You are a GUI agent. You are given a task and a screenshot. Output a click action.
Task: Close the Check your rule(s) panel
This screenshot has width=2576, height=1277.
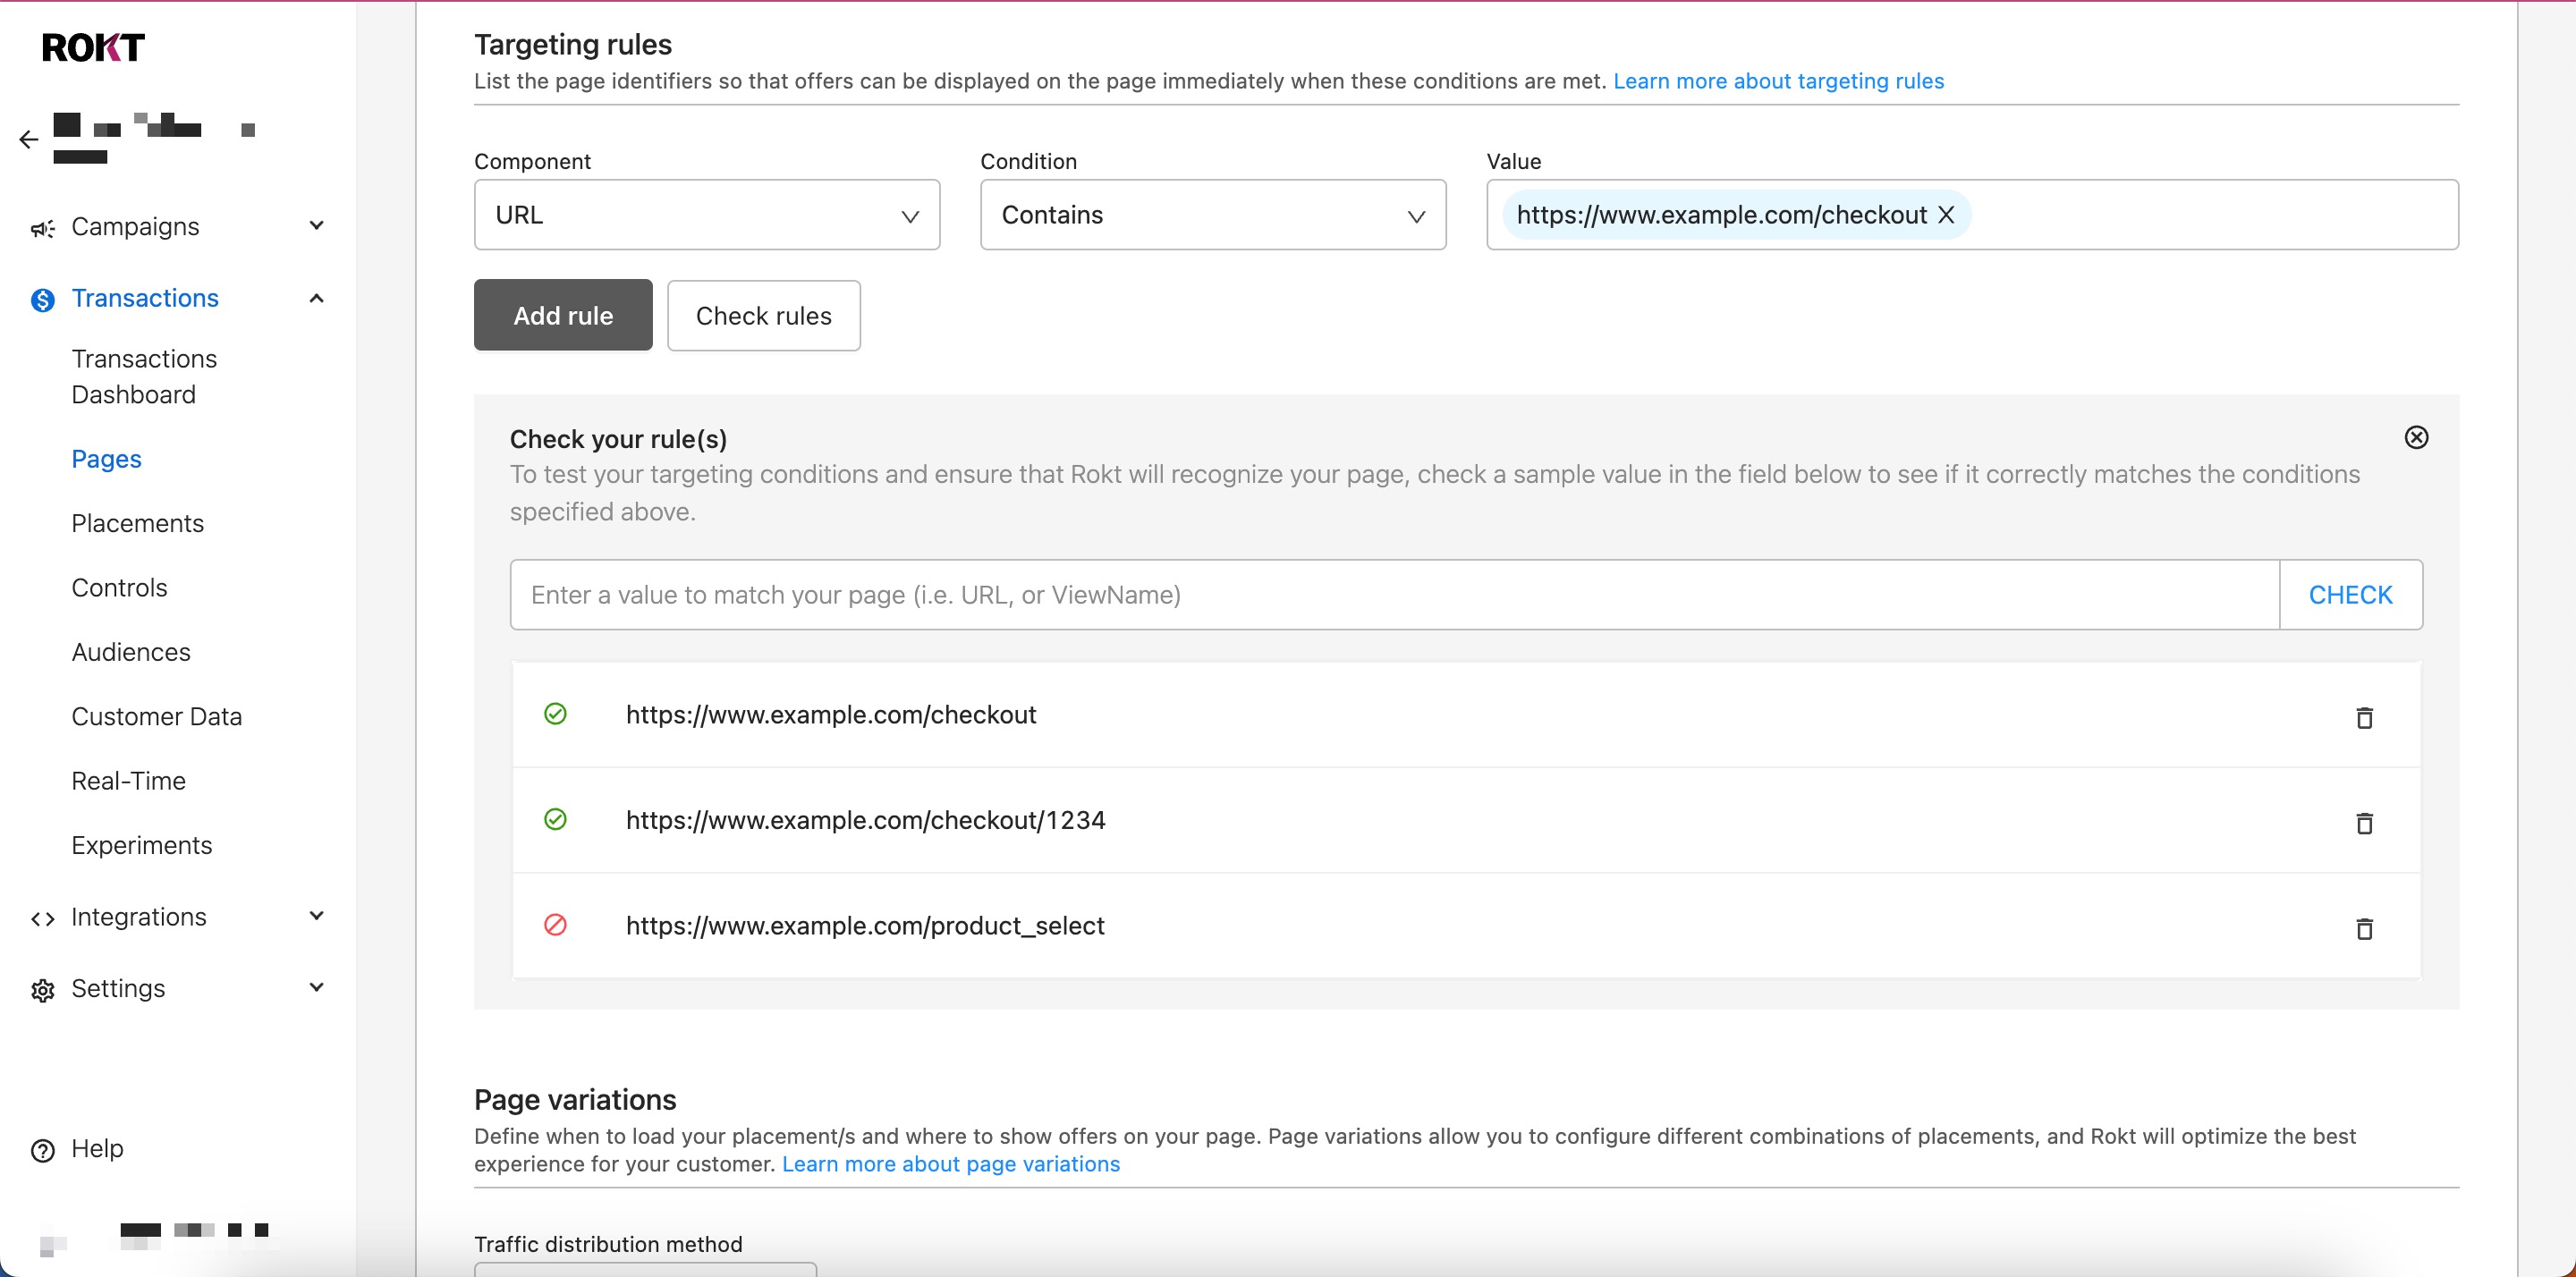2416,437
